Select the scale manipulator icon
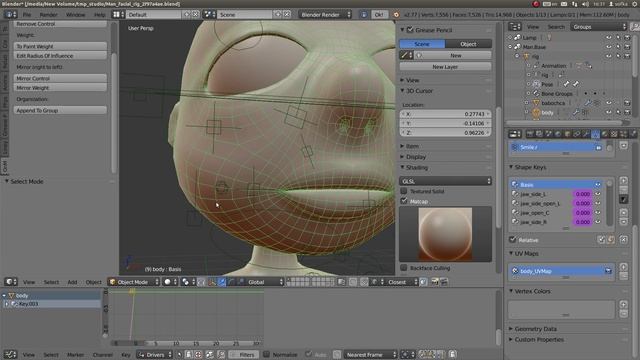 [241, 282]
